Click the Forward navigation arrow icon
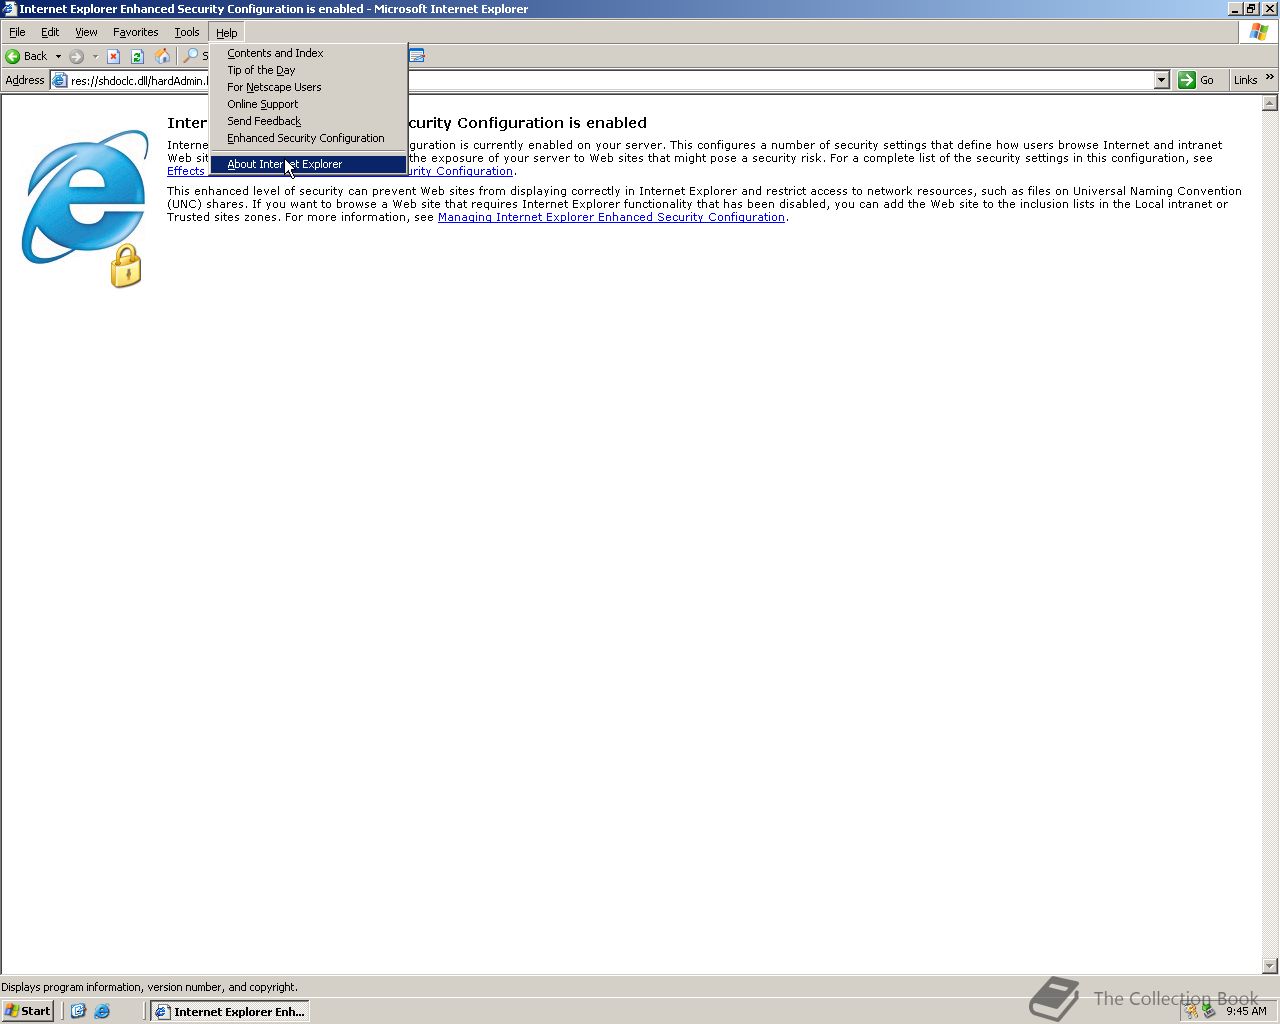 [x=76, y=56]
